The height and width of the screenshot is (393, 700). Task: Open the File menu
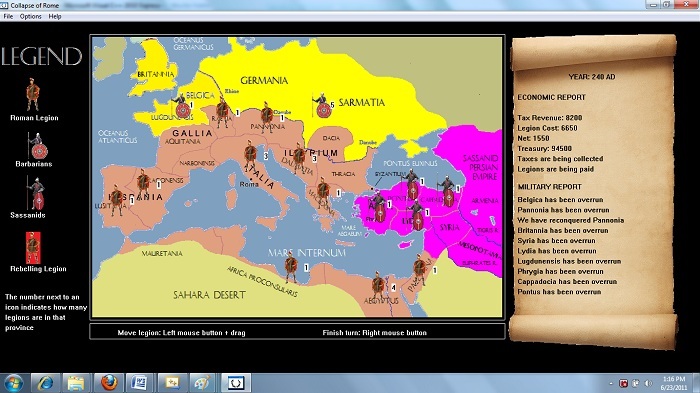(x=8, y=17)
